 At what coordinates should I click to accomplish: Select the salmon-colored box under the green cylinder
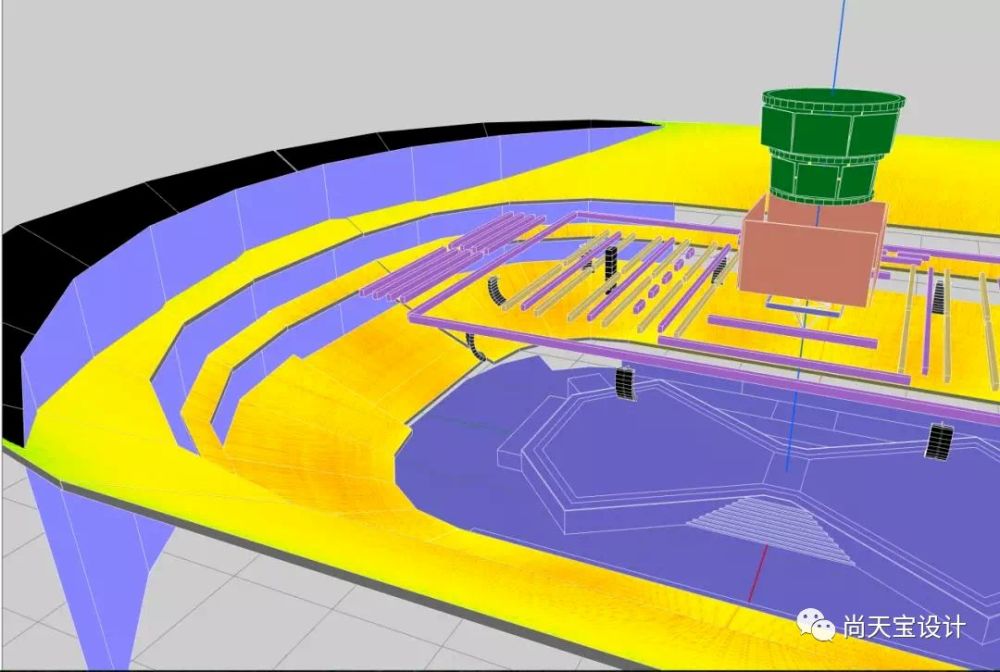pos(812,251)
